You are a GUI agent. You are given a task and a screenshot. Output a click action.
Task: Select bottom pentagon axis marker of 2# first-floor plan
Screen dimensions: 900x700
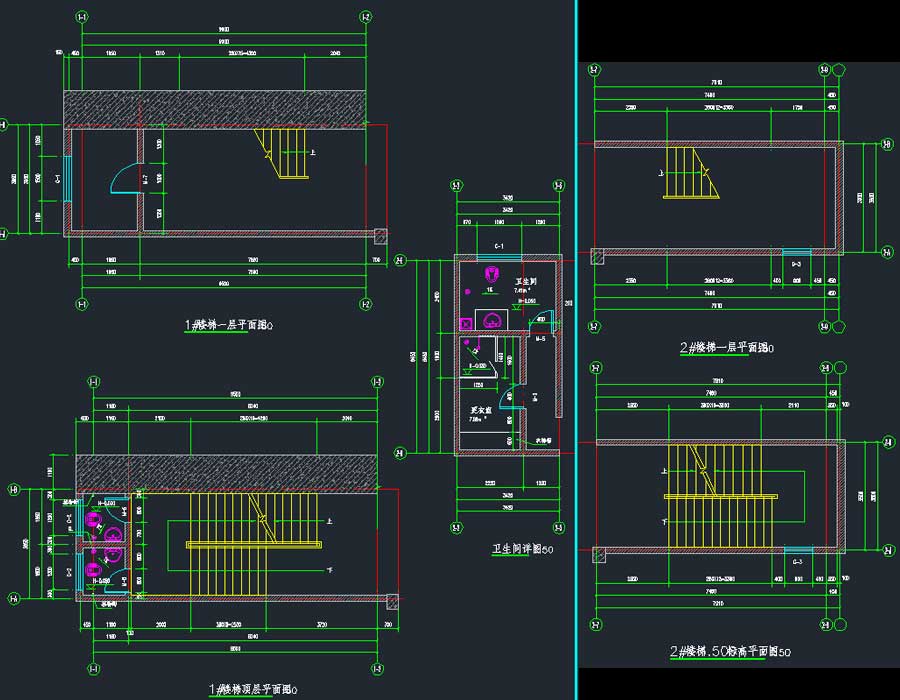tap(839, 327)
